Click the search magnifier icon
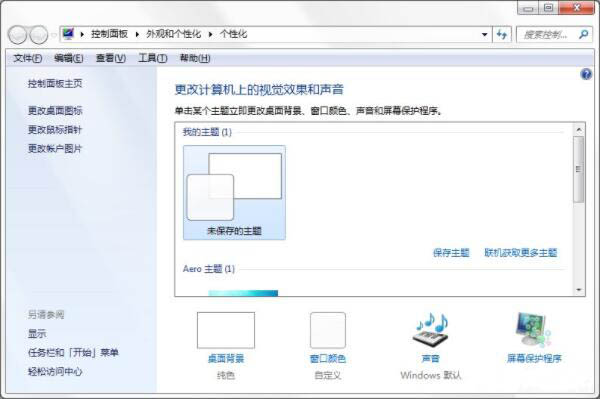The width and height of the screenshot is (600, 399). click(583, 35)
